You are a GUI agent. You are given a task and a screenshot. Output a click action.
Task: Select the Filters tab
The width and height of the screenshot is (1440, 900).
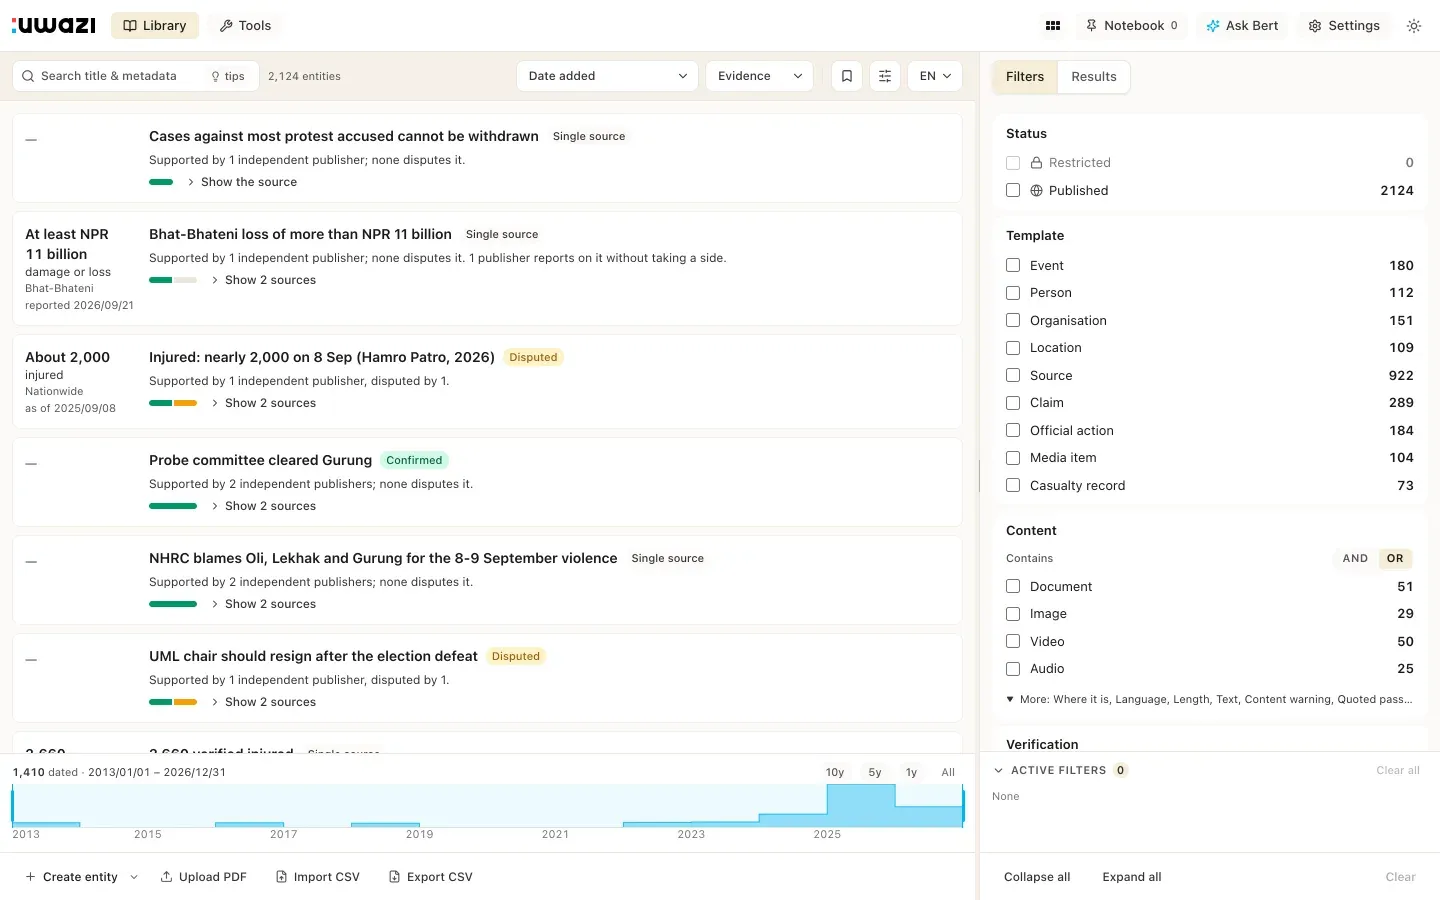[x=1025, y=77]
